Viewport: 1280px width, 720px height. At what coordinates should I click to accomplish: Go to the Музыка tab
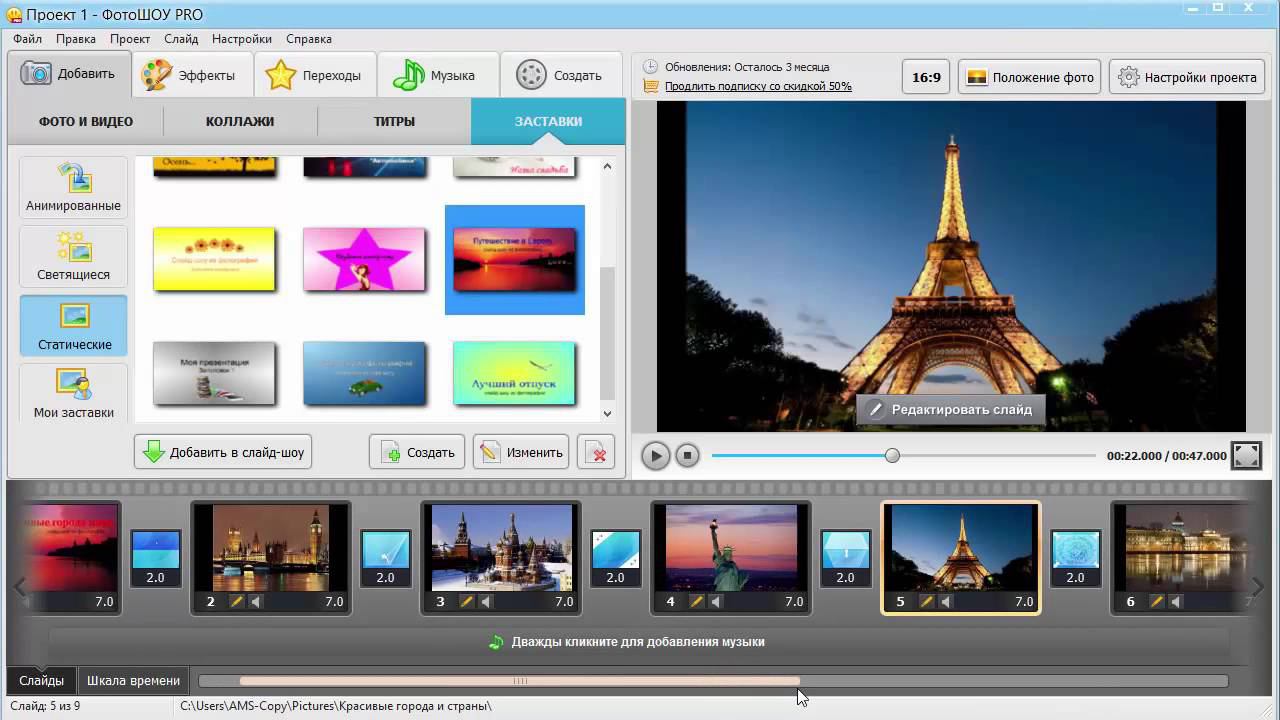tap(438, 75)
